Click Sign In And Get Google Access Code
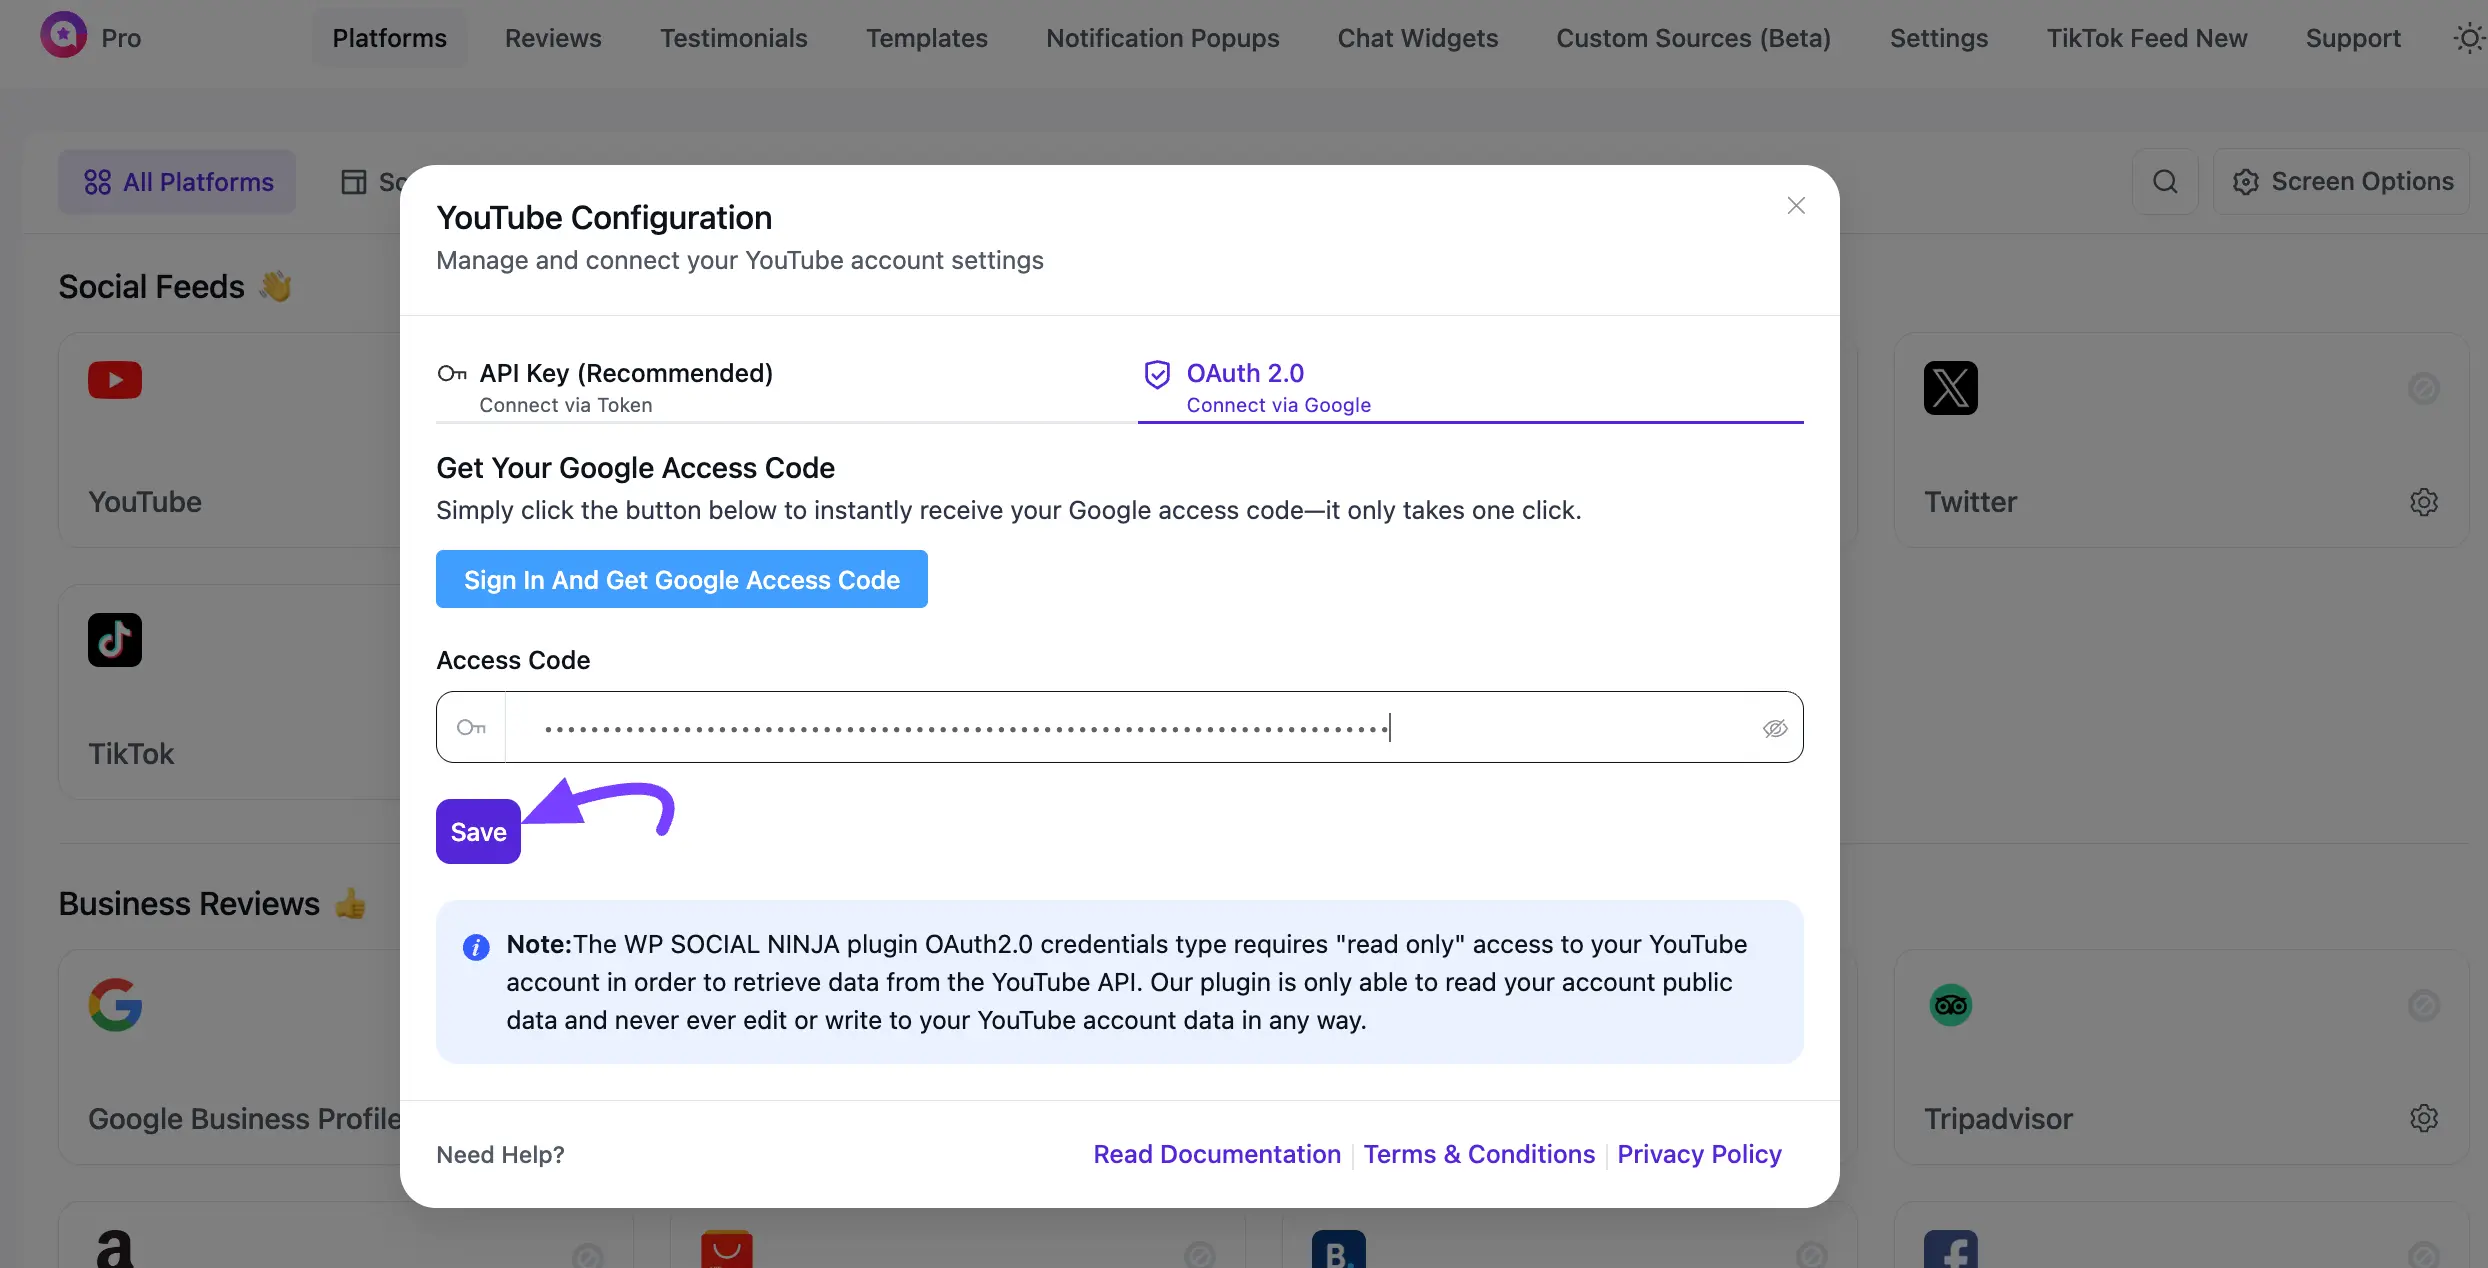 [682, 579]
